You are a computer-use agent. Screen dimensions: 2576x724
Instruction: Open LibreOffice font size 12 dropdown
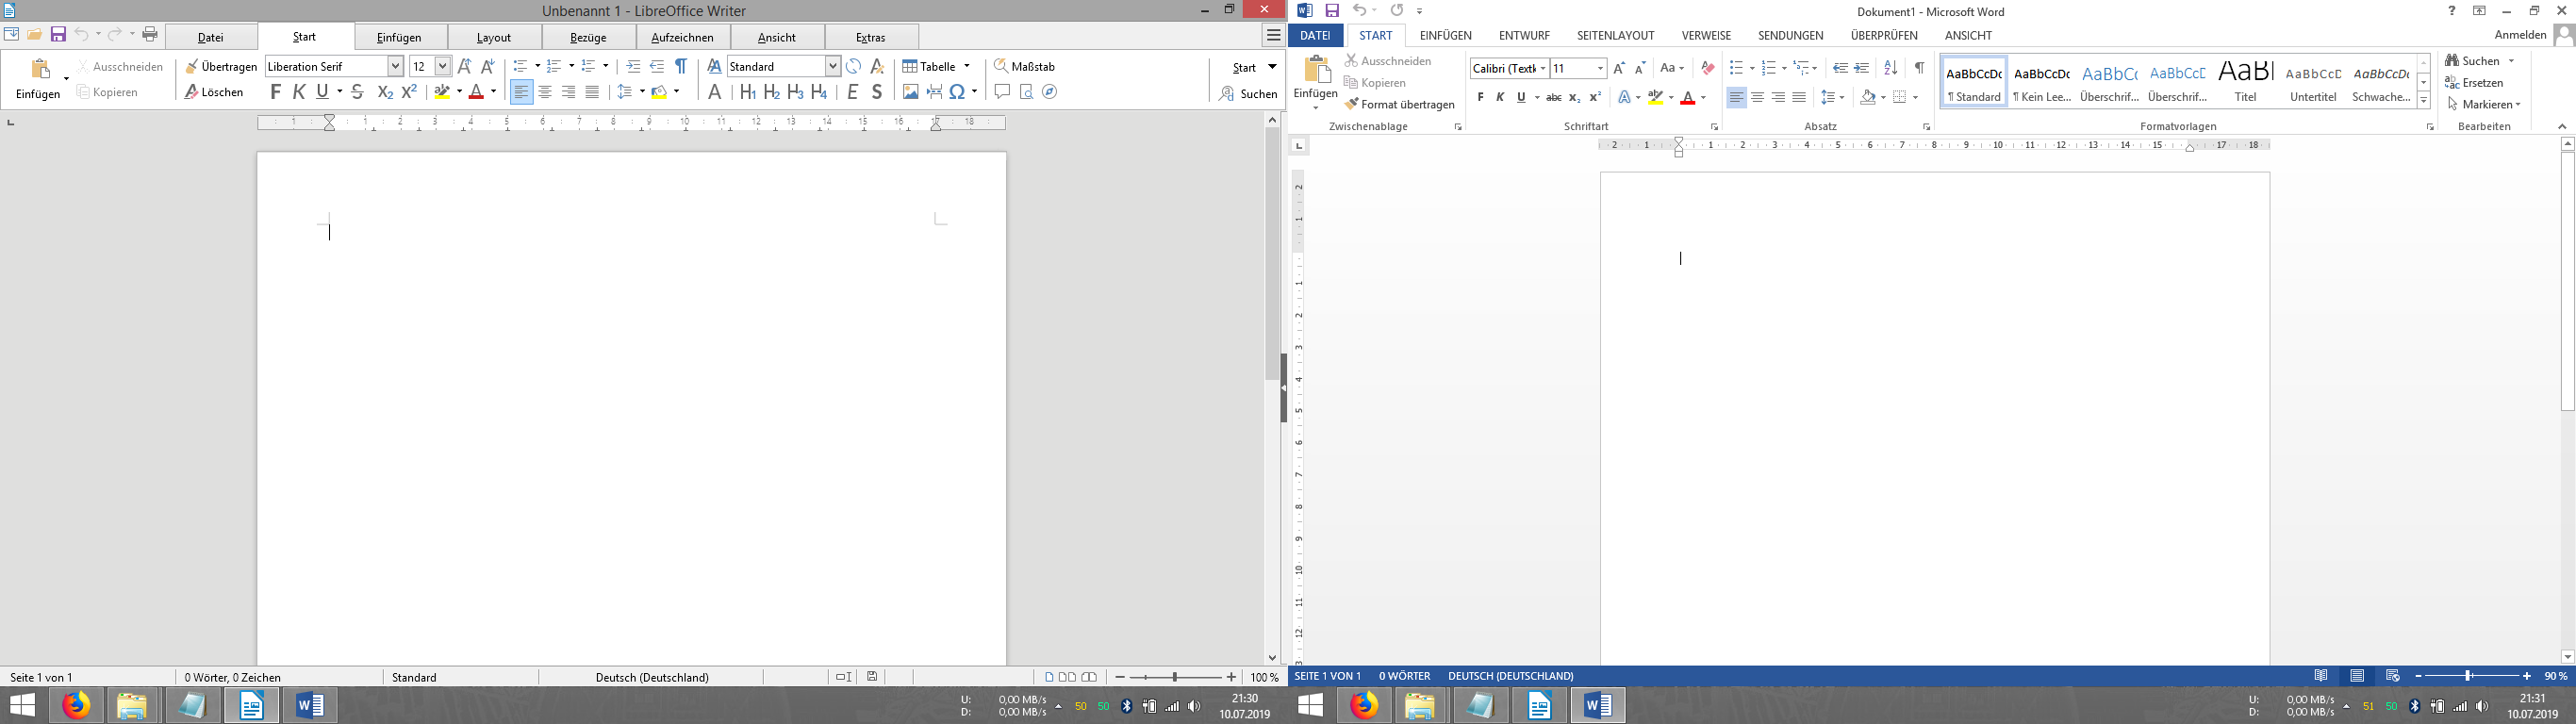(442, 66)
